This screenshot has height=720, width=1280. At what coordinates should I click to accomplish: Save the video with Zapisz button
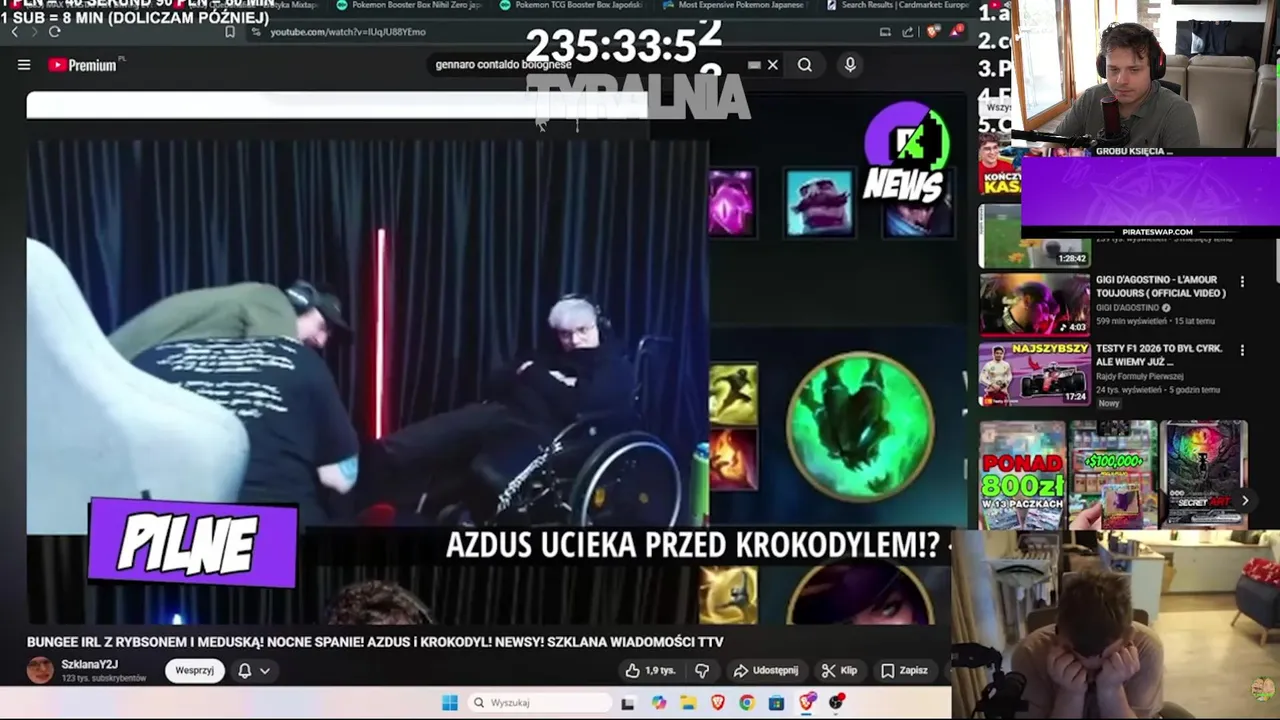click(x=904, y=671)
